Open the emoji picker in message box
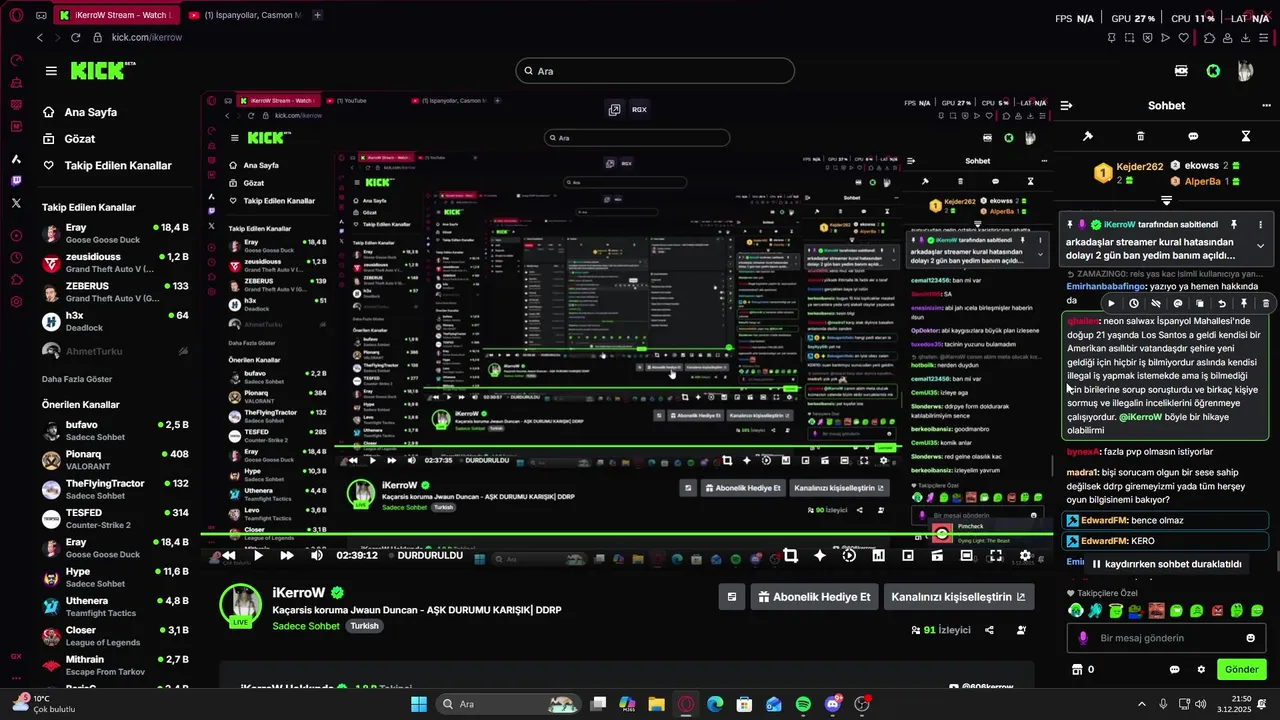 click(x=1250, y=638)
